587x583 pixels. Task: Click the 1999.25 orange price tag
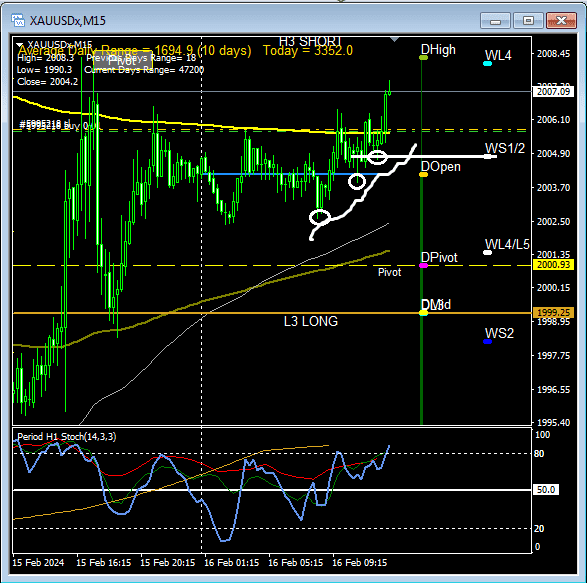(553, 312)
